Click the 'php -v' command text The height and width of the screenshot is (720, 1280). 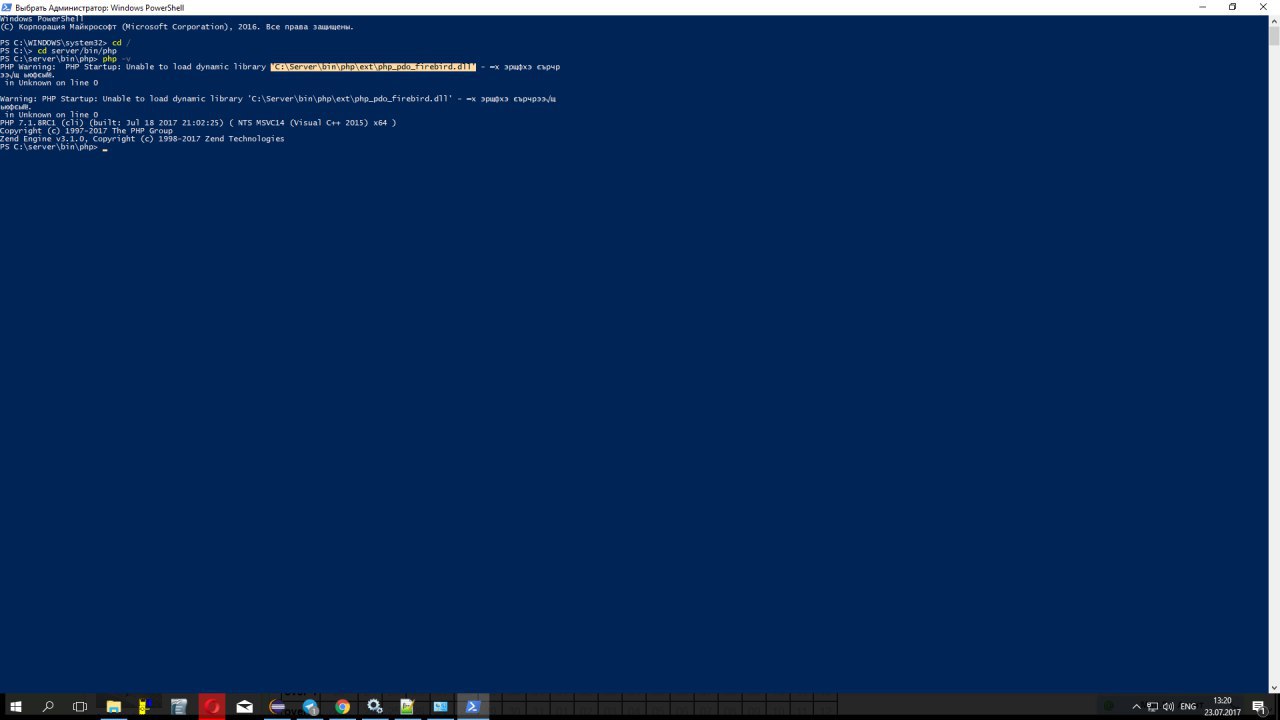pos(116,59)
